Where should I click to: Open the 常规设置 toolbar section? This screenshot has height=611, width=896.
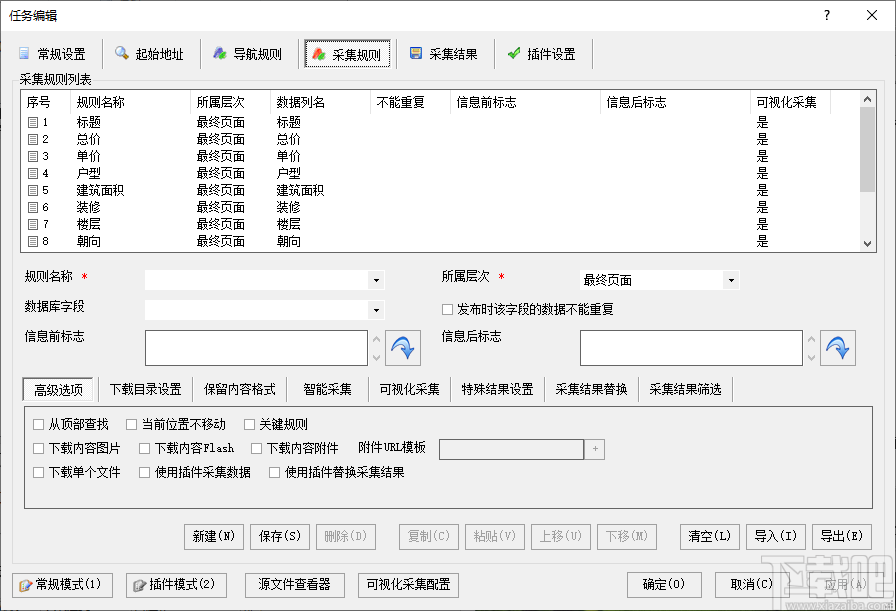click(51, 54)
